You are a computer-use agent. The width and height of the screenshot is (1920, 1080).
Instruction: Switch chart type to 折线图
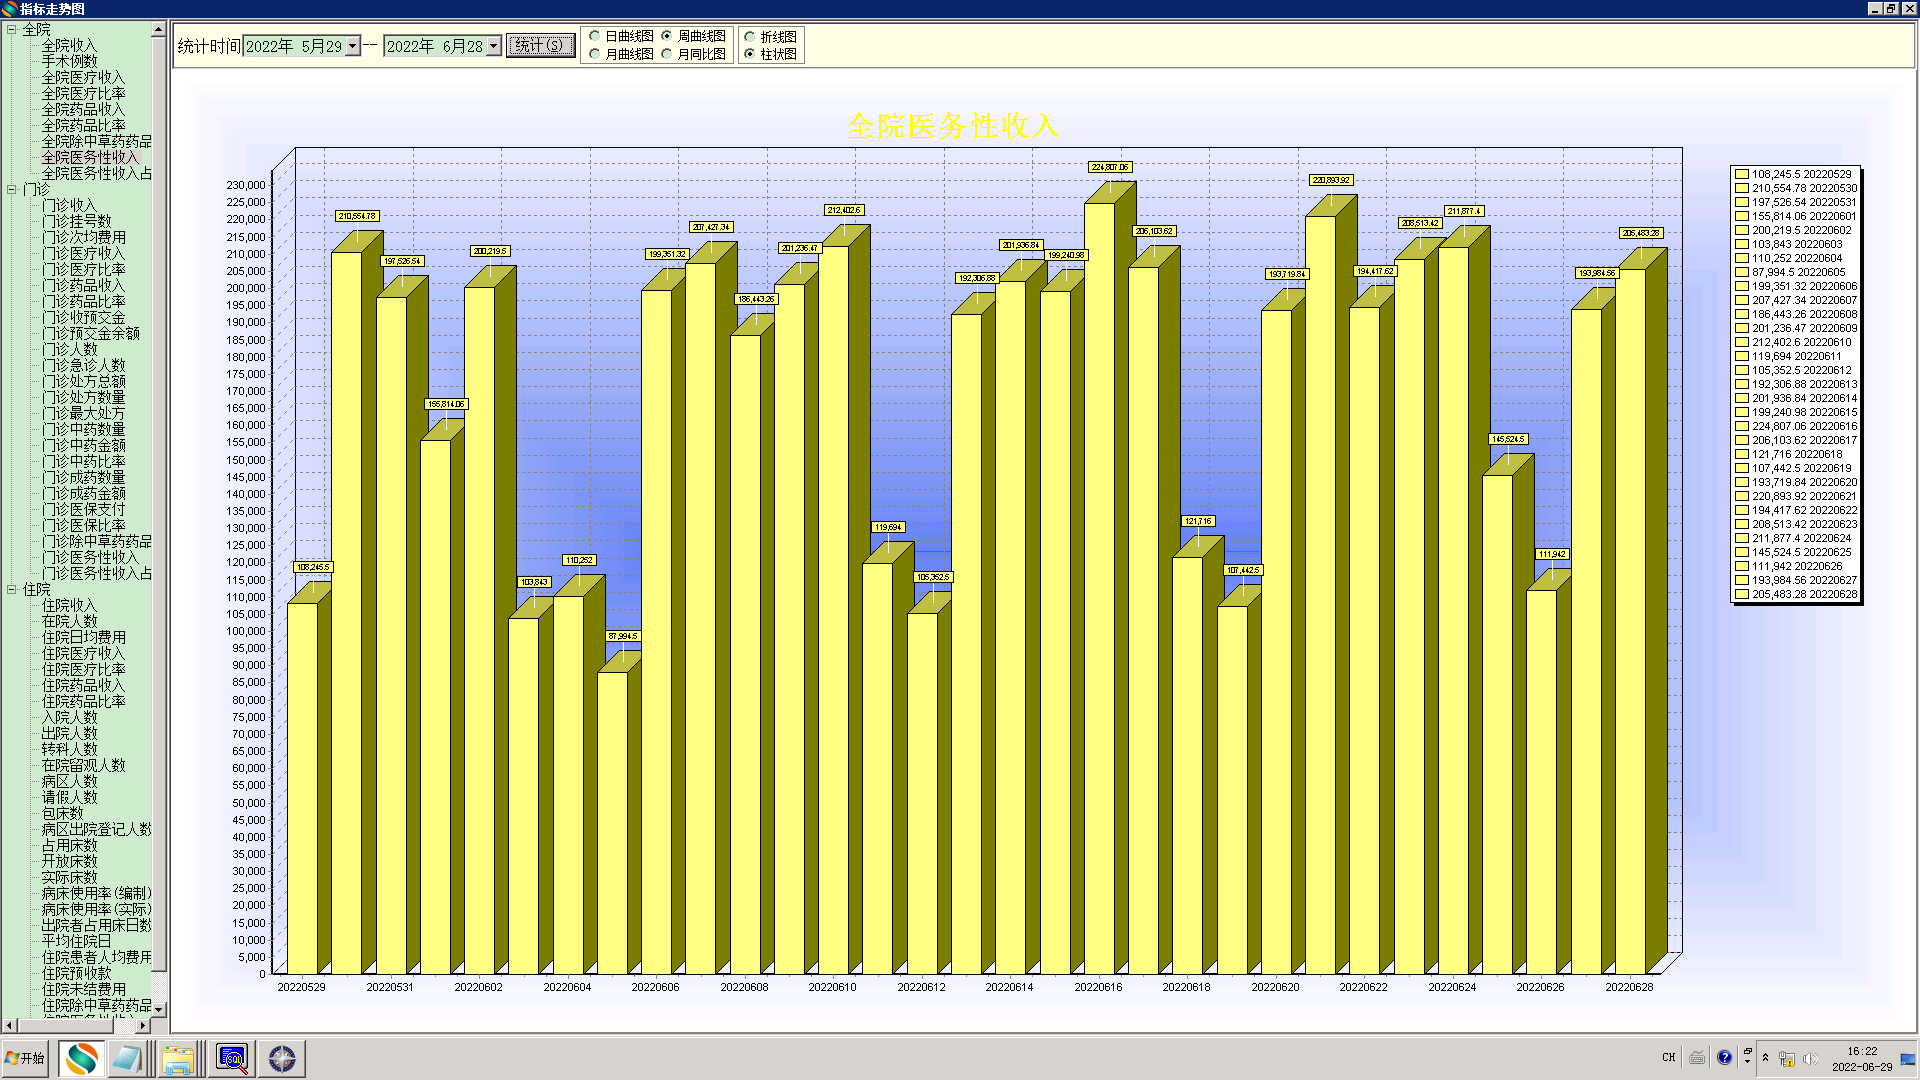[750, 36]
